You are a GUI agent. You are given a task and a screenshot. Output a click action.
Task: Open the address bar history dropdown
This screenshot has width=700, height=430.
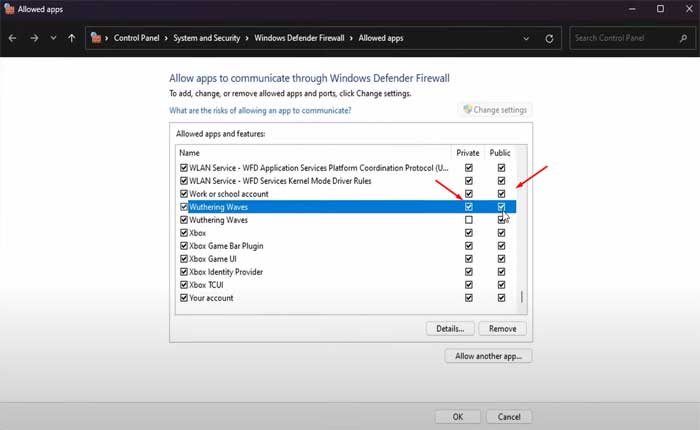click(527, 39)
